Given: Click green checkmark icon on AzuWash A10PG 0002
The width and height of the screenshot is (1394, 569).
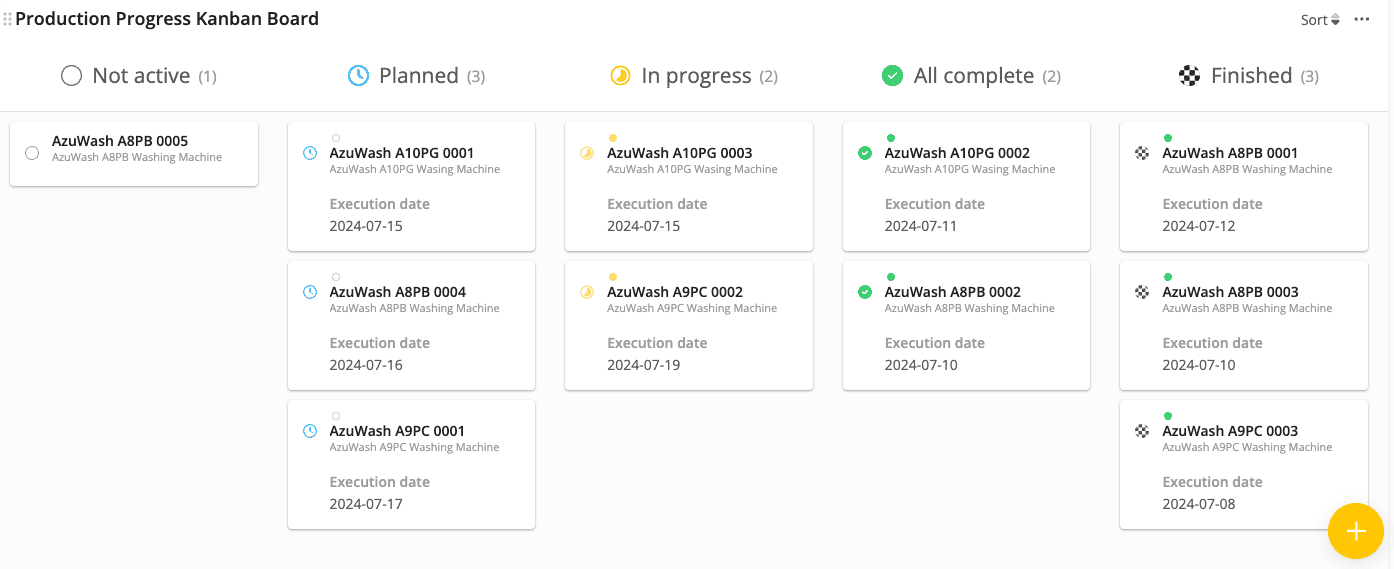Looking at the screenshot, I should click(865, 153).
